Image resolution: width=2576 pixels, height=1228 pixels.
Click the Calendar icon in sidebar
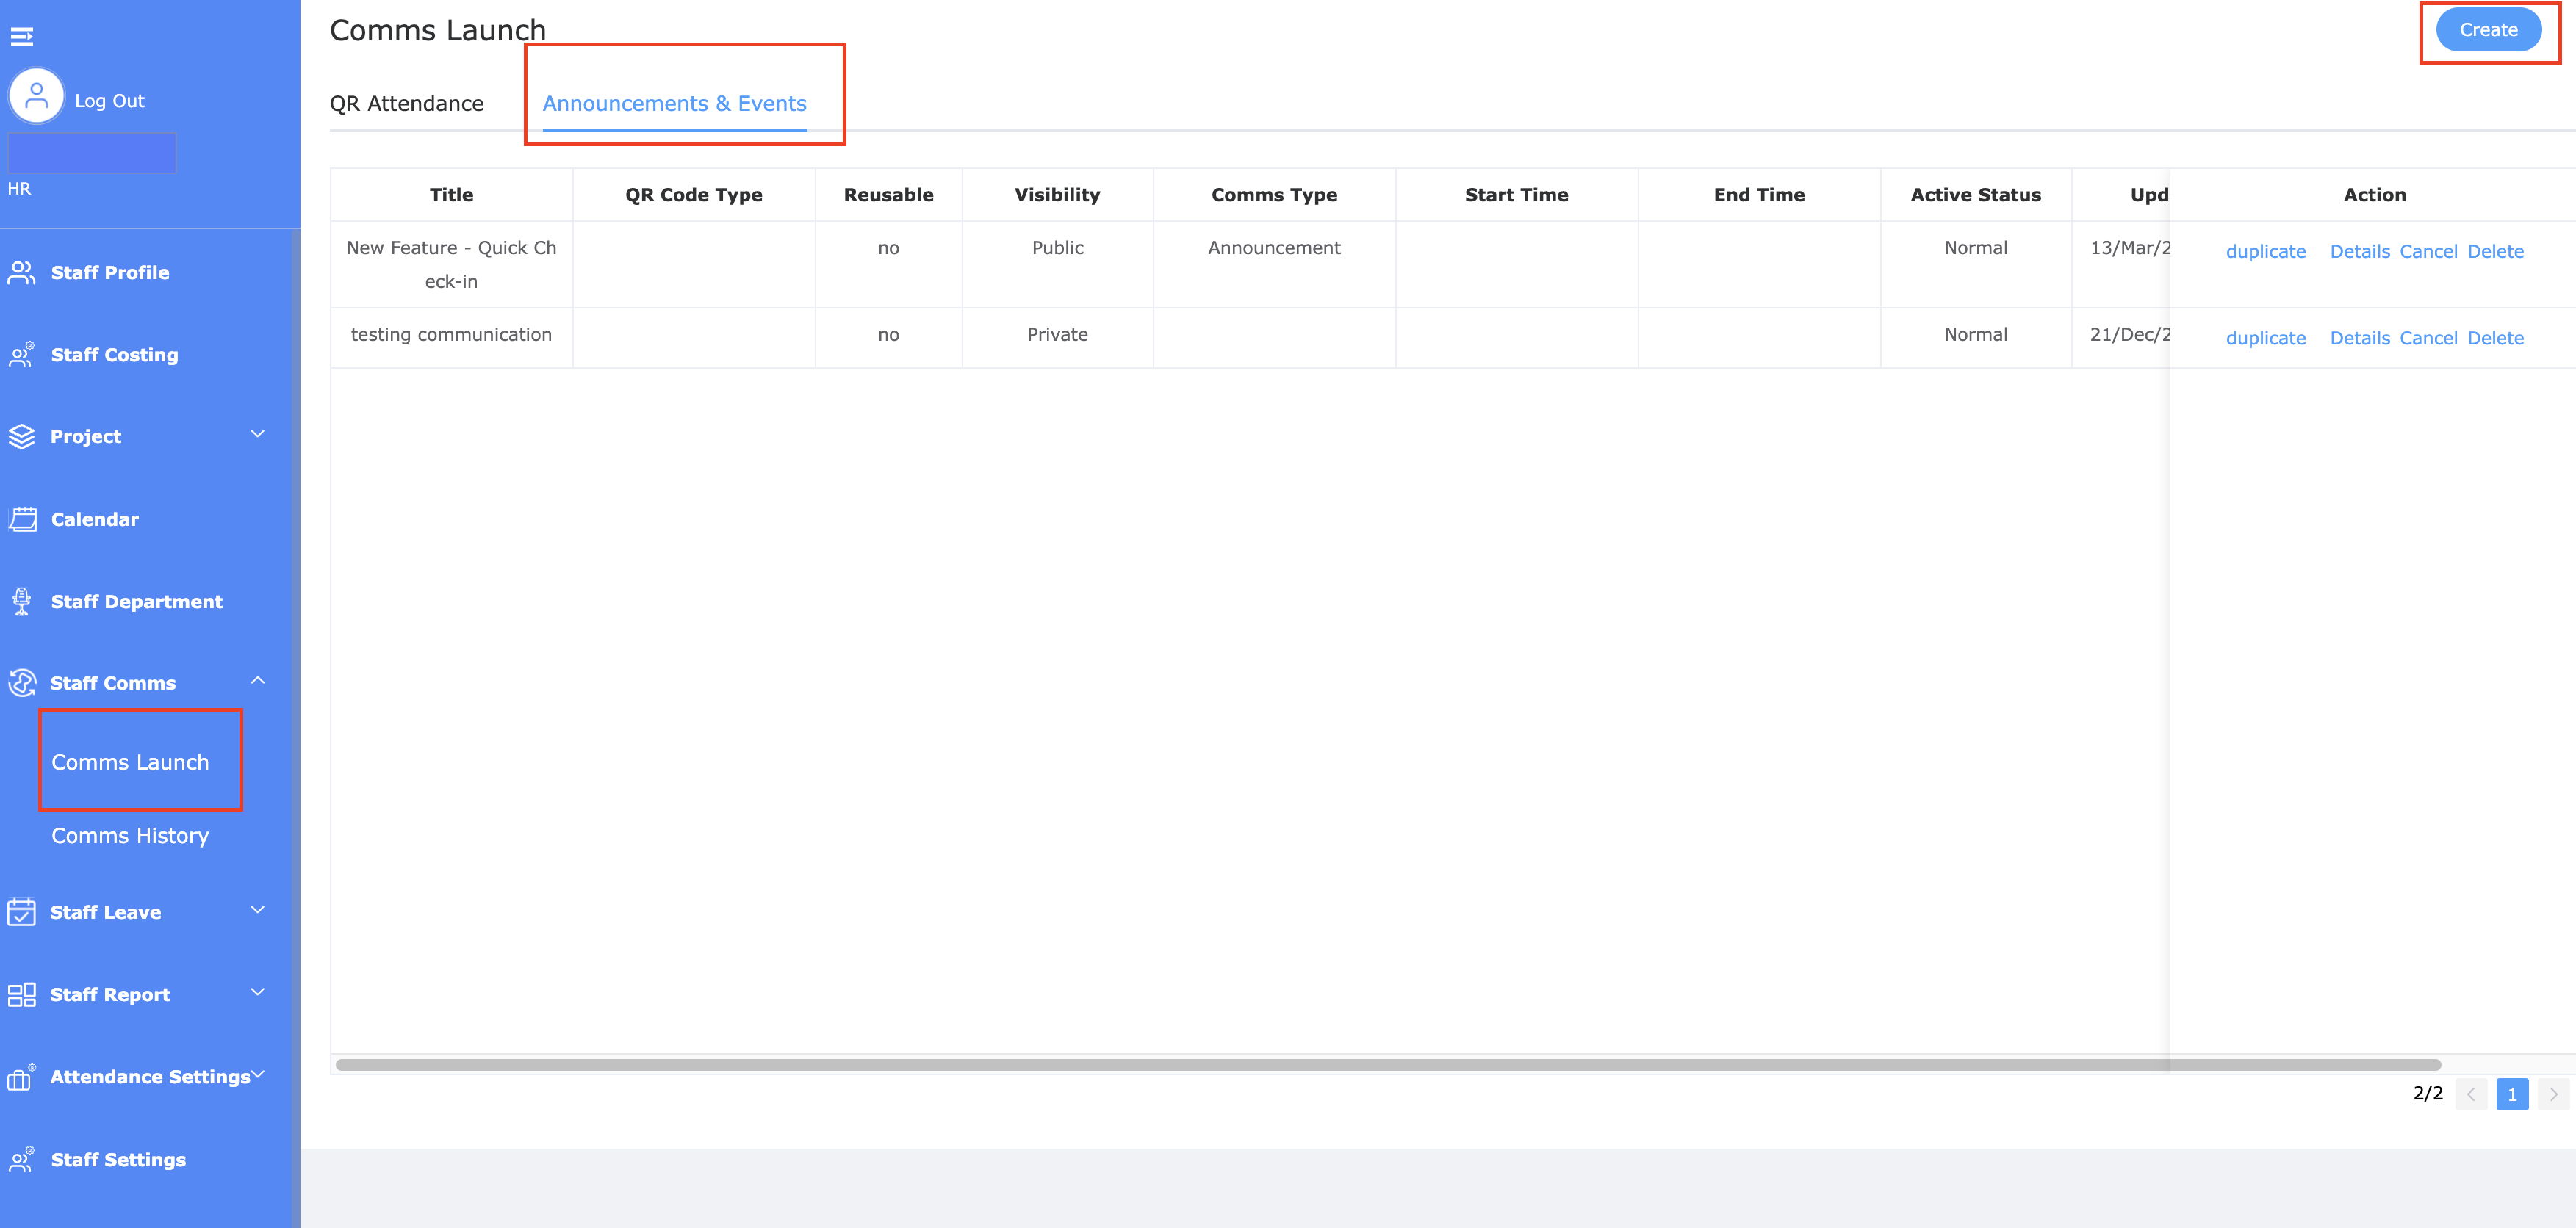coord(22,519)
